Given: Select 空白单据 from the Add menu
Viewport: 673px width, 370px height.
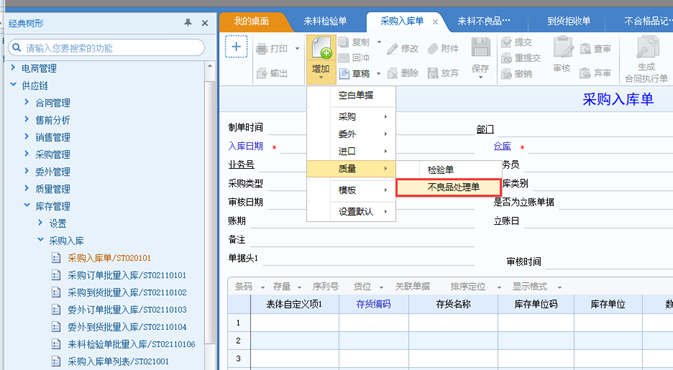Looking at the screenshot, I should pos(355,96).
